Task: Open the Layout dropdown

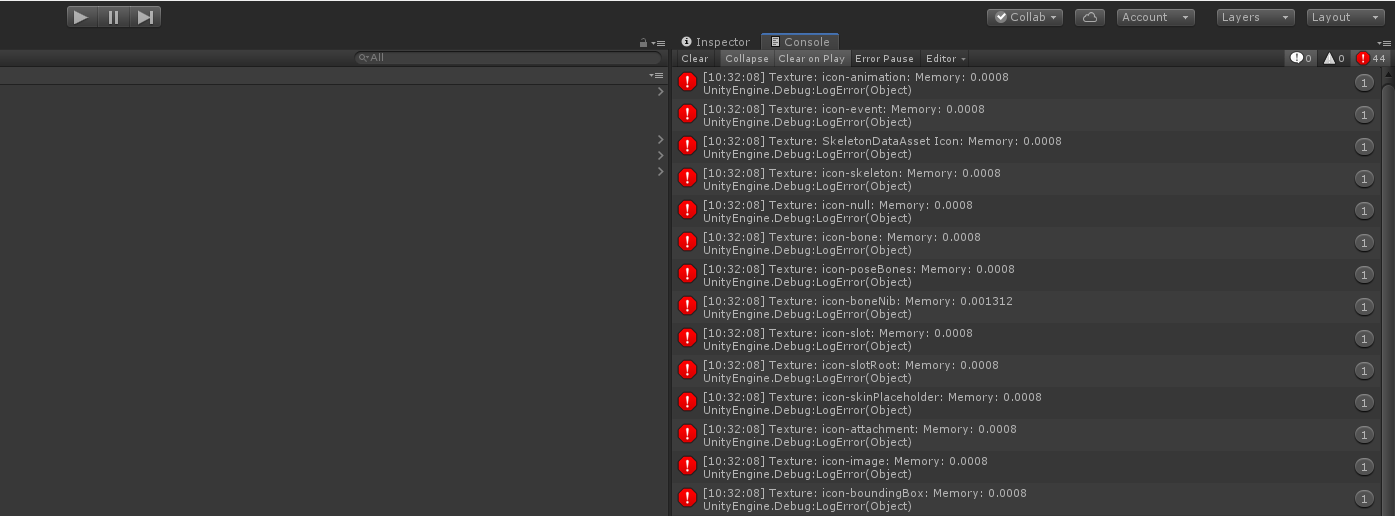Action: tap(1345, 17)
